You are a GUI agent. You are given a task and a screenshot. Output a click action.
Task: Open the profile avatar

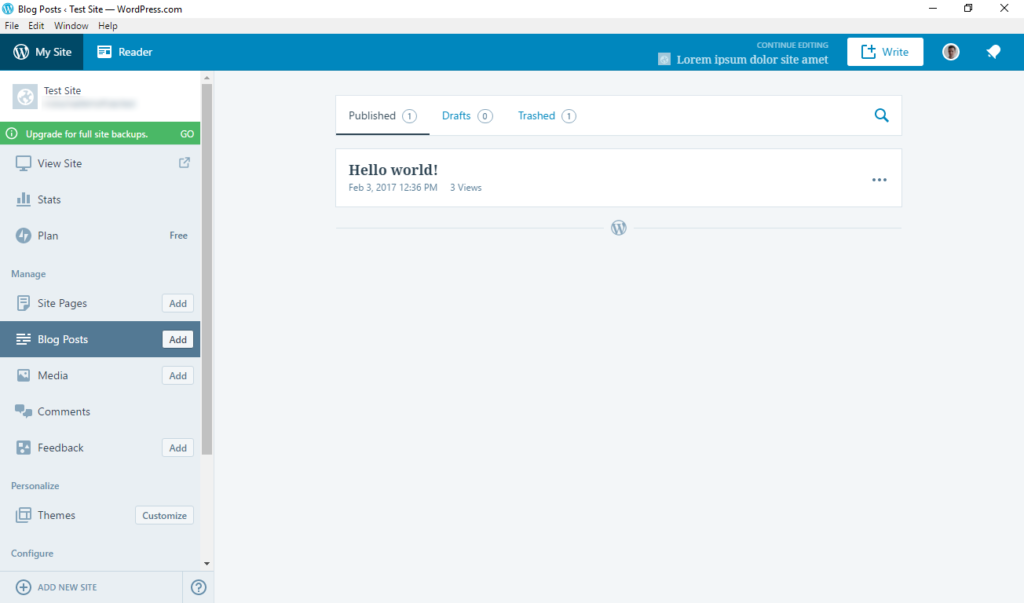[950, 51]
